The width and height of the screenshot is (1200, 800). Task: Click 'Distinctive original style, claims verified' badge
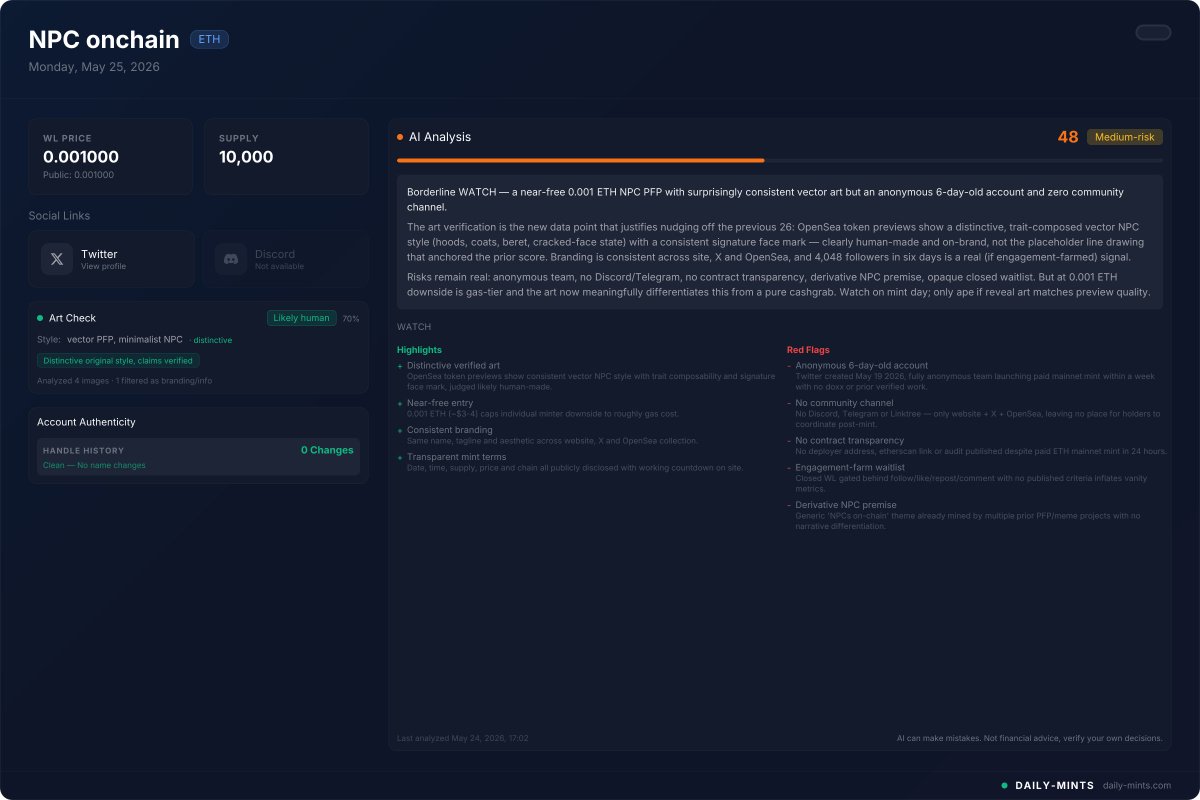click(118, 360)
